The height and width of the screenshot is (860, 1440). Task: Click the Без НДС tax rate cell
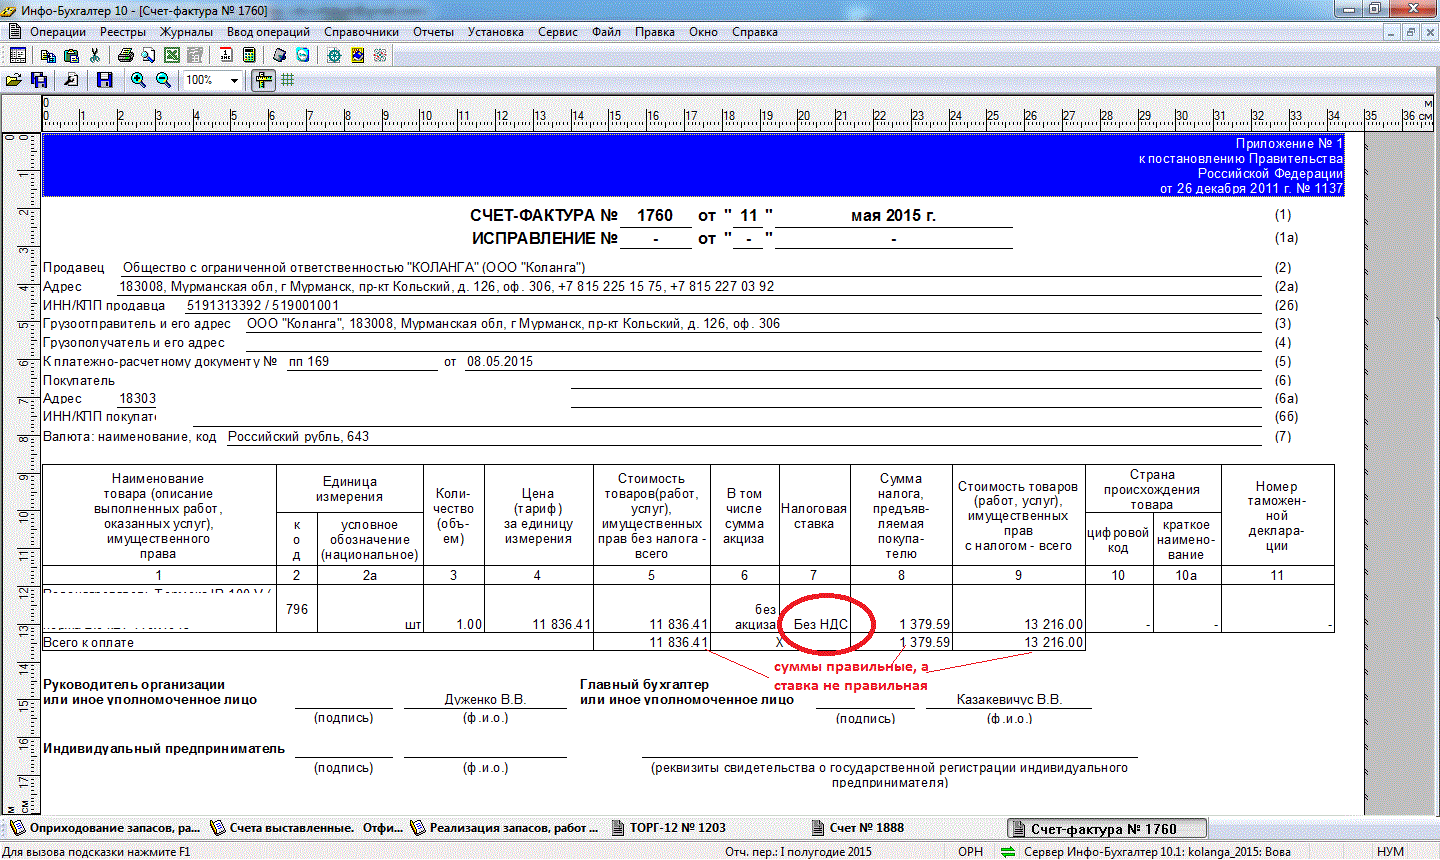(x=820, y=624)
